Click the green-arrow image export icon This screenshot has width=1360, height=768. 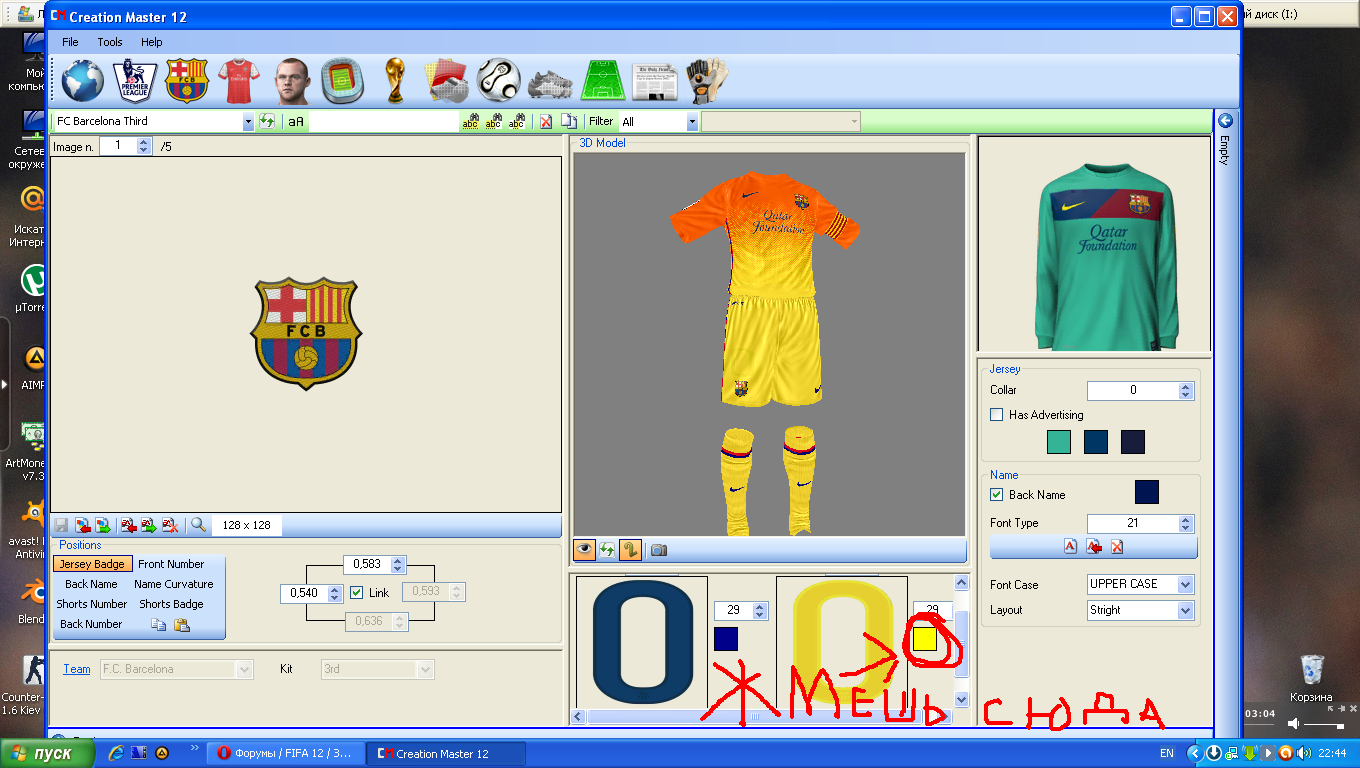[x=103, y=524]
